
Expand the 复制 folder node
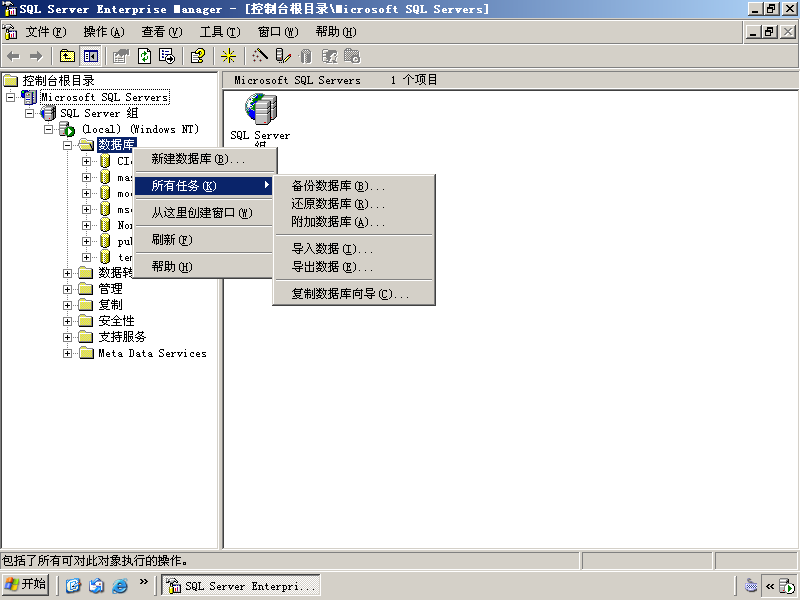pyautogui.click(x=67, y=305)
